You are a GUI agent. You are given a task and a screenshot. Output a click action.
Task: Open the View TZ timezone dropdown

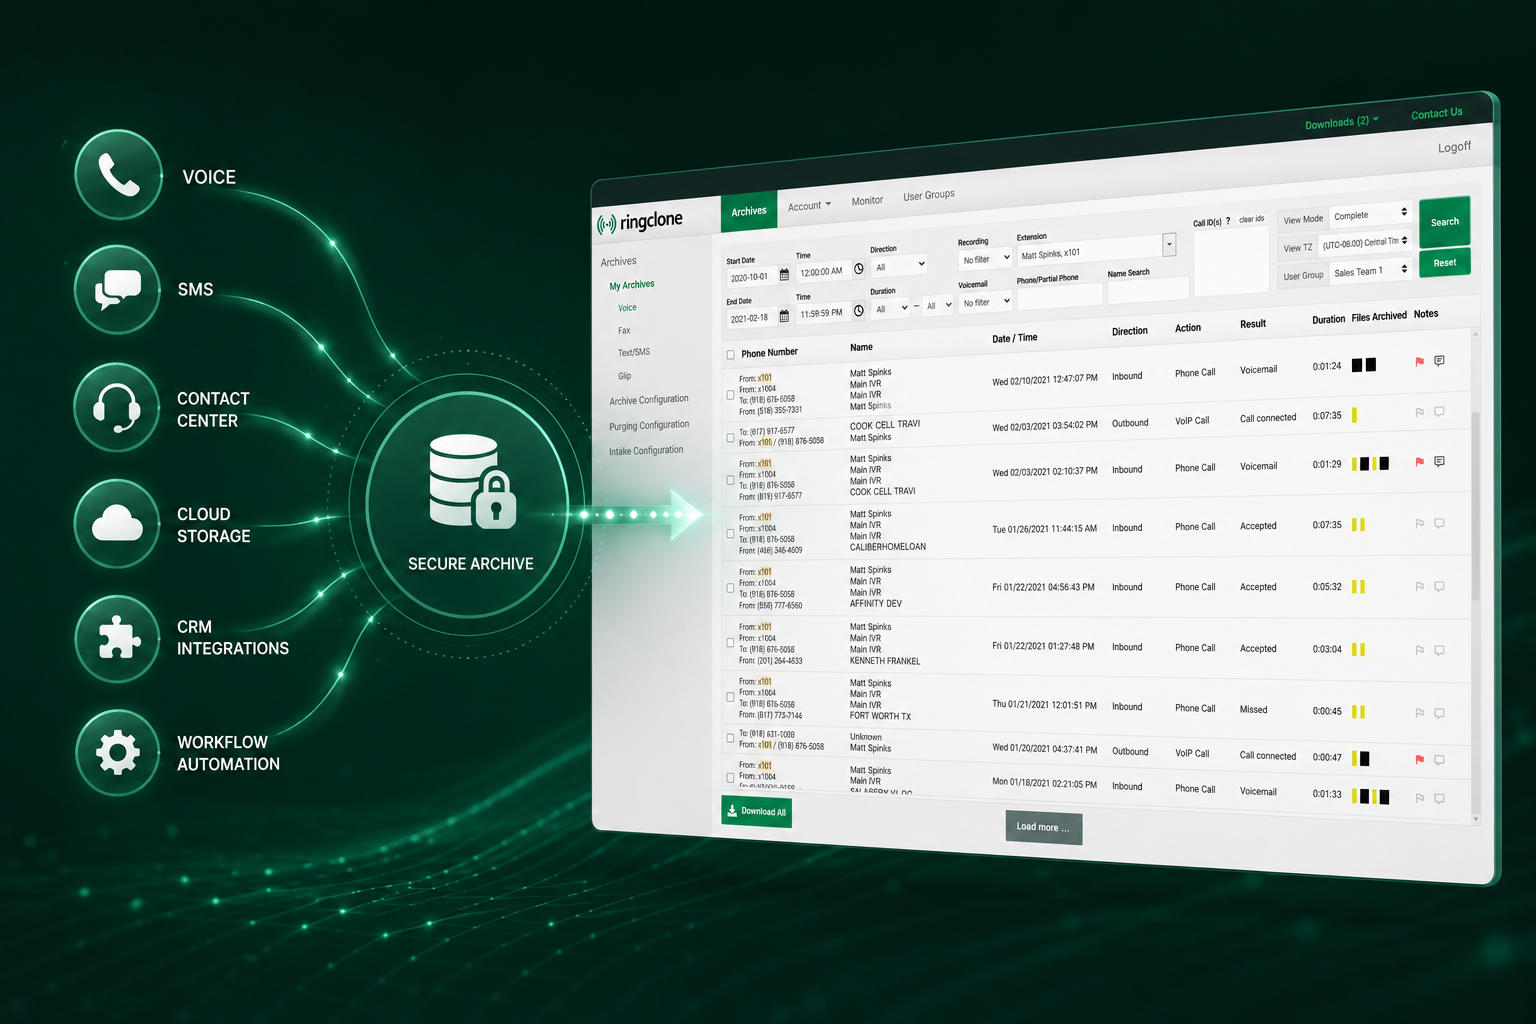click(1364, 242)
